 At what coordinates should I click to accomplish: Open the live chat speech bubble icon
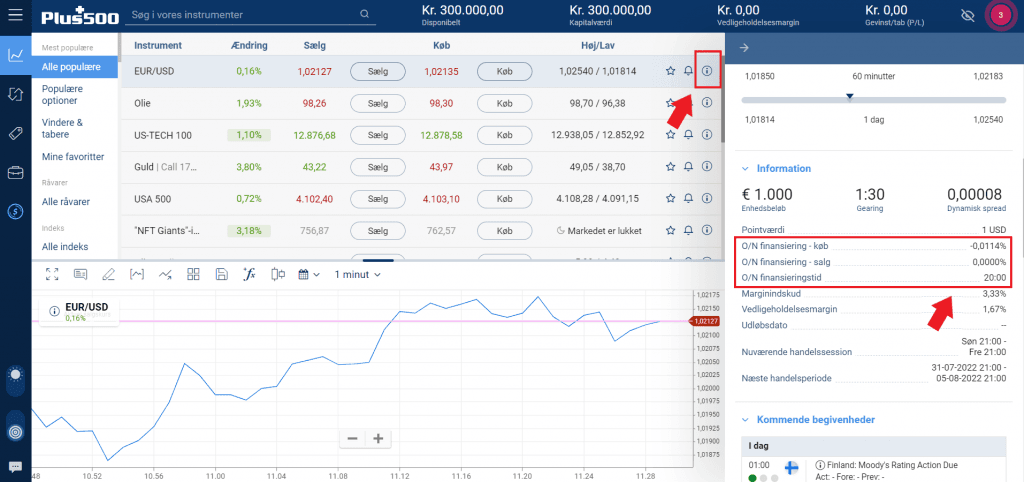coord(15,467)
